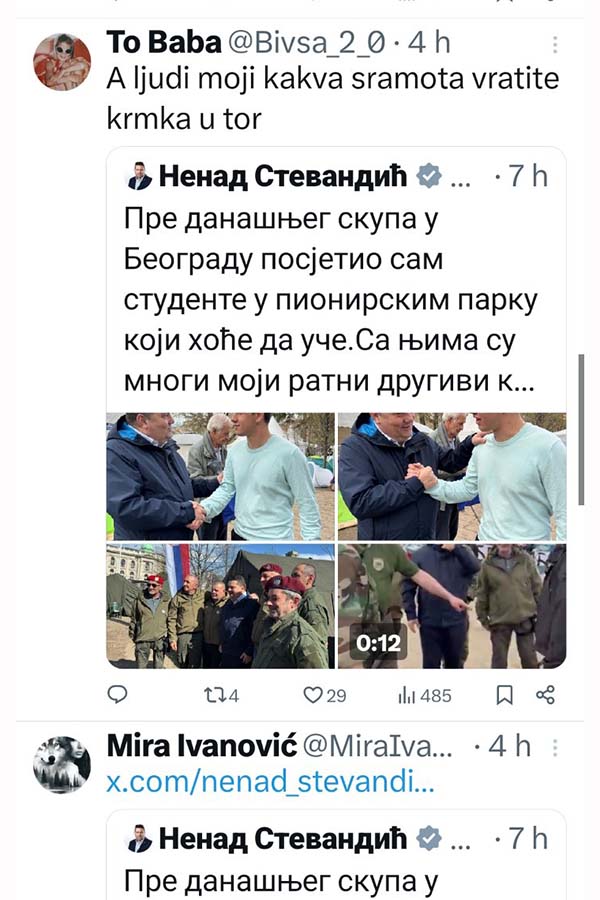Click the vertical scrollbar on the right edge
600x900 pixels.
coord(581,429)
